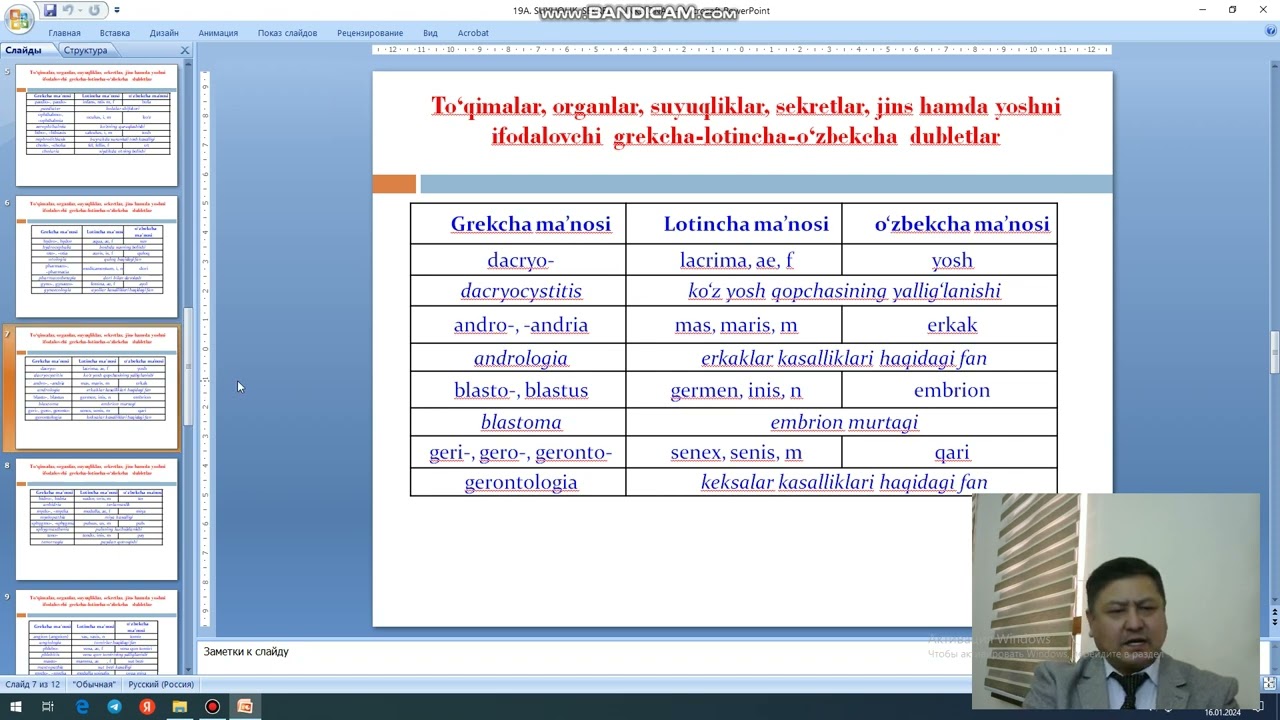Click the dacryocystitis cell
Image resolution: width=1280 pixels, height=720 pixels.
coord(518,291)
